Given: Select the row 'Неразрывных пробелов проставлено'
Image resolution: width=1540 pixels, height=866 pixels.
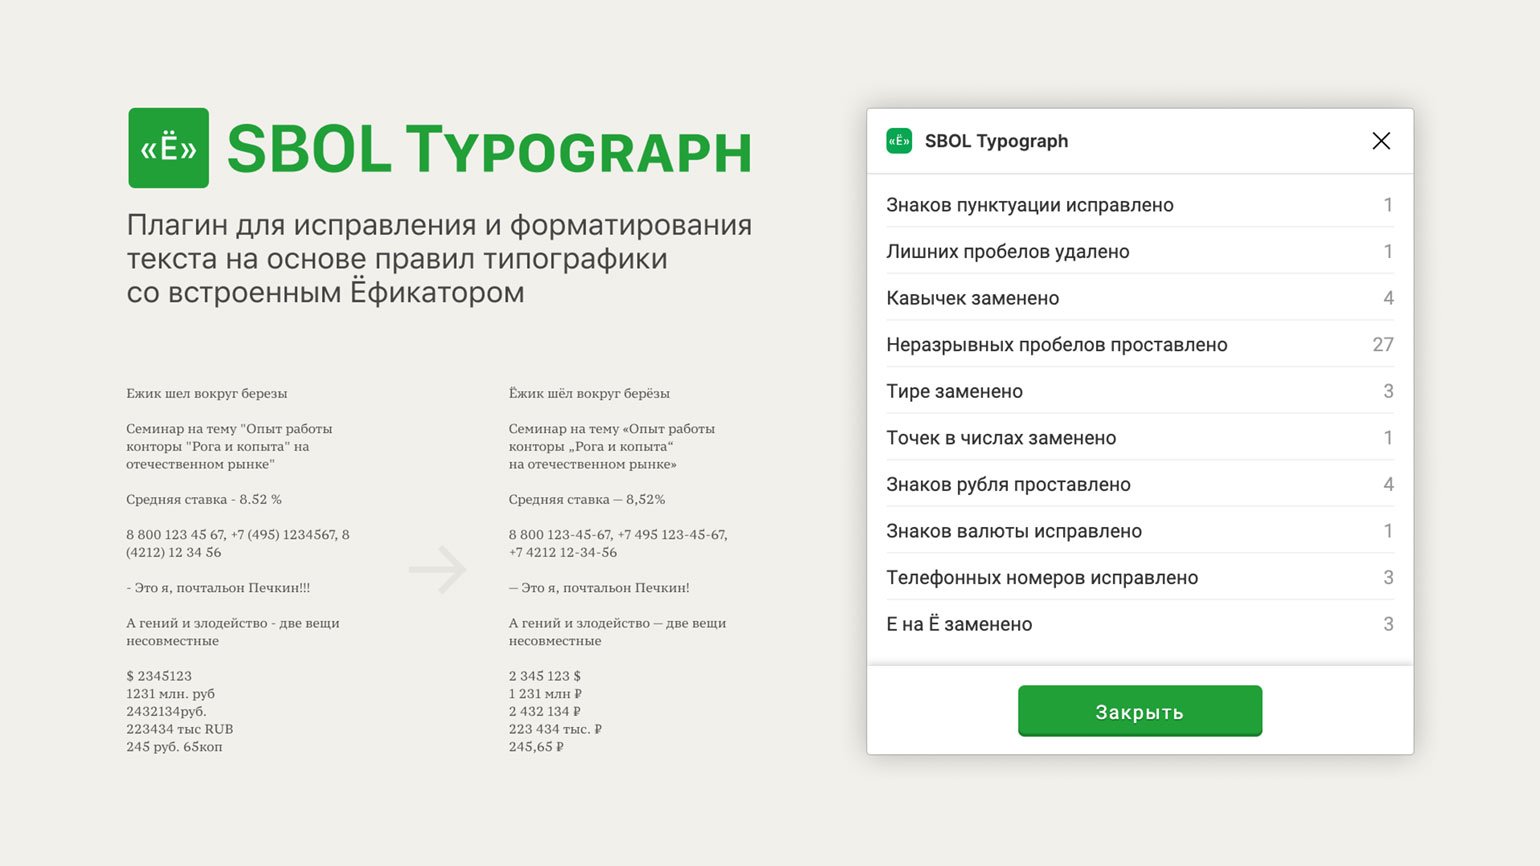Looking at the screenshot, I should click(1140, 344).
